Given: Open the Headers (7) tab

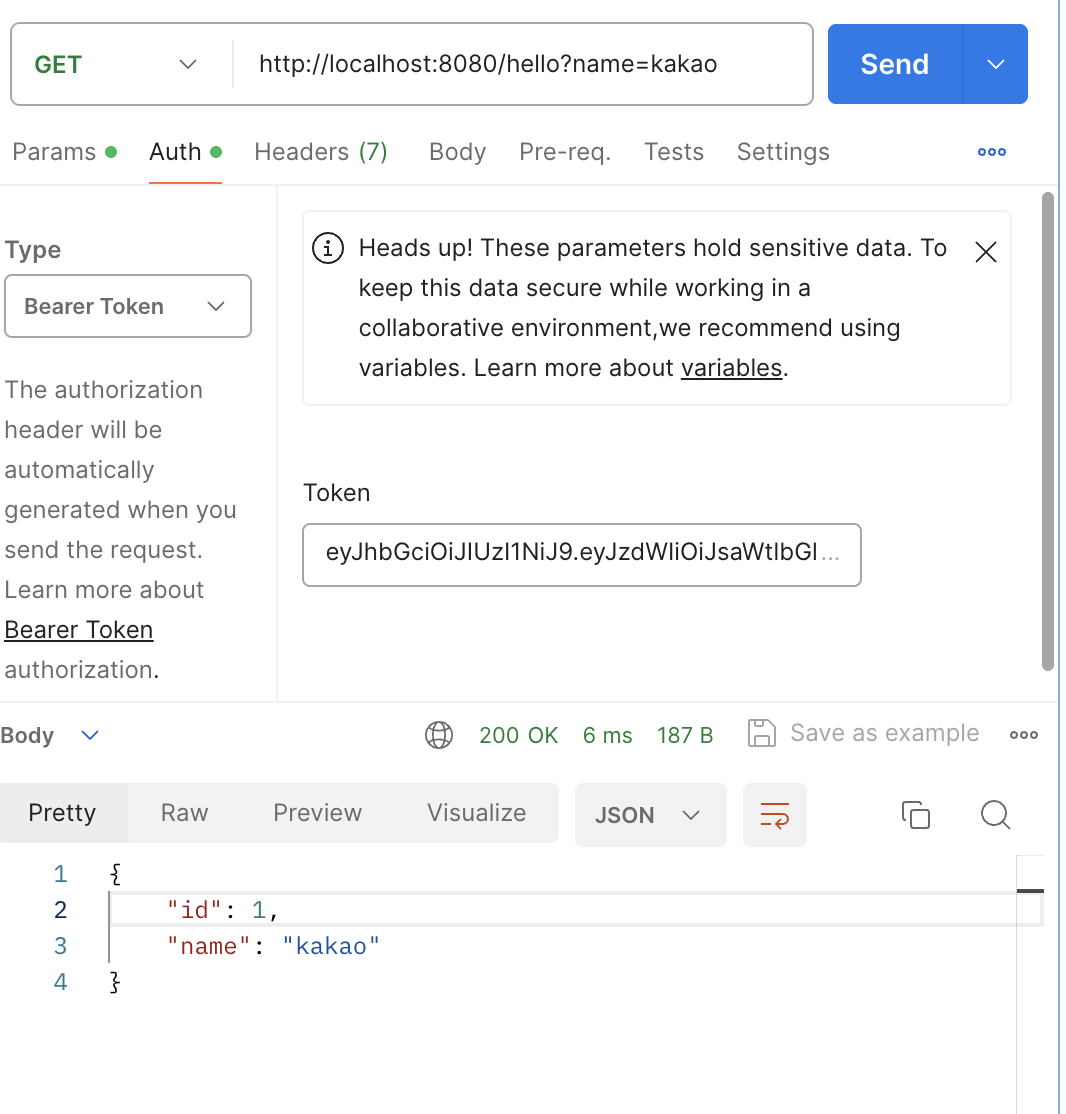Looking at the screenshot, I should pos(321,152).
